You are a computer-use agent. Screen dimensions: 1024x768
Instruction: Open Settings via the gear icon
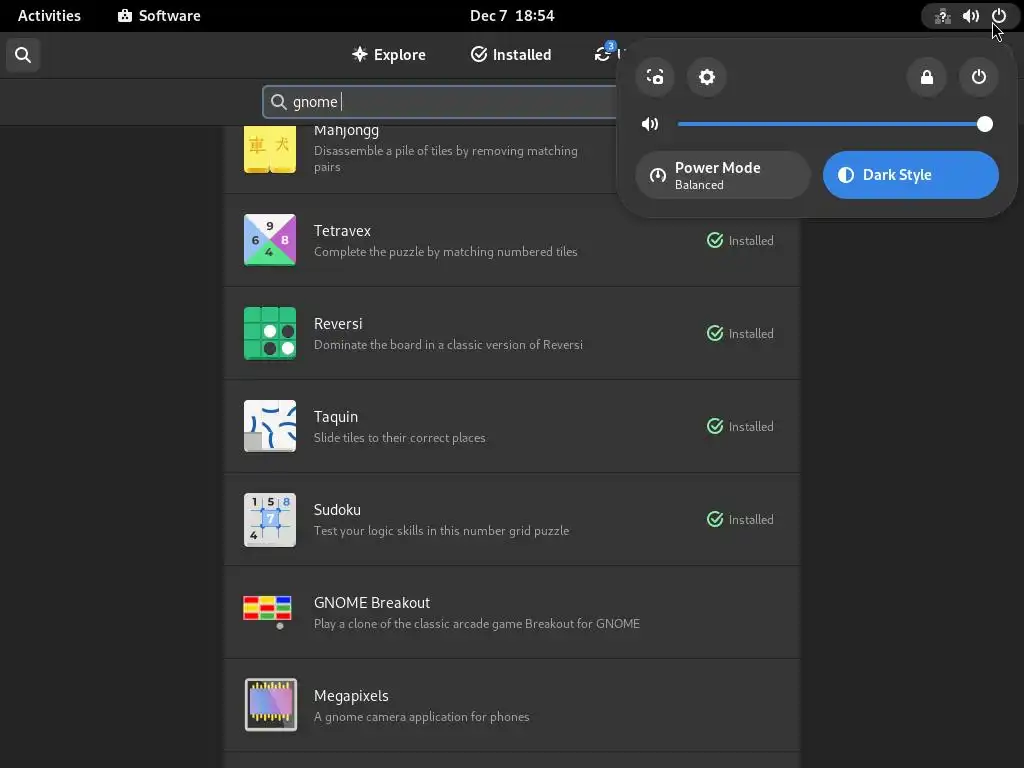[x=707, y=77]
